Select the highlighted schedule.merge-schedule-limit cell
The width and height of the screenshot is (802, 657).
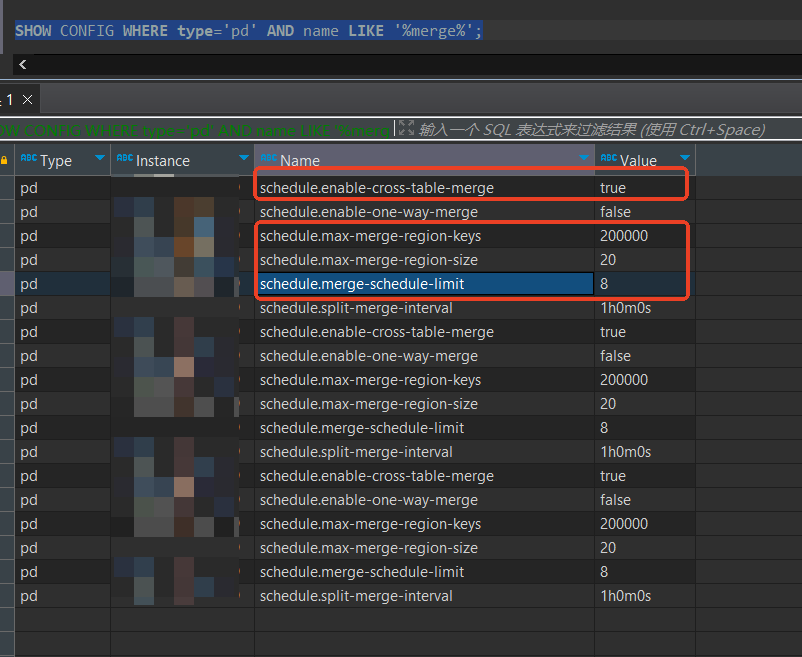point(424,284)
